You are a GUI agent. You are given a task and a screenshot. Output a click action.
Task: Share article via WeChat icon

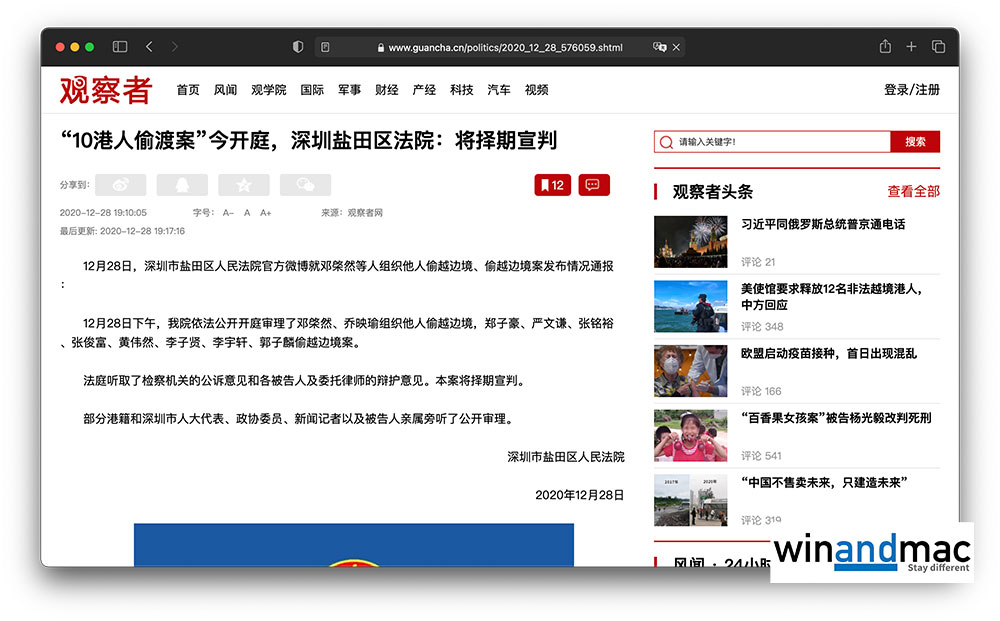click(x=305, y=185)
